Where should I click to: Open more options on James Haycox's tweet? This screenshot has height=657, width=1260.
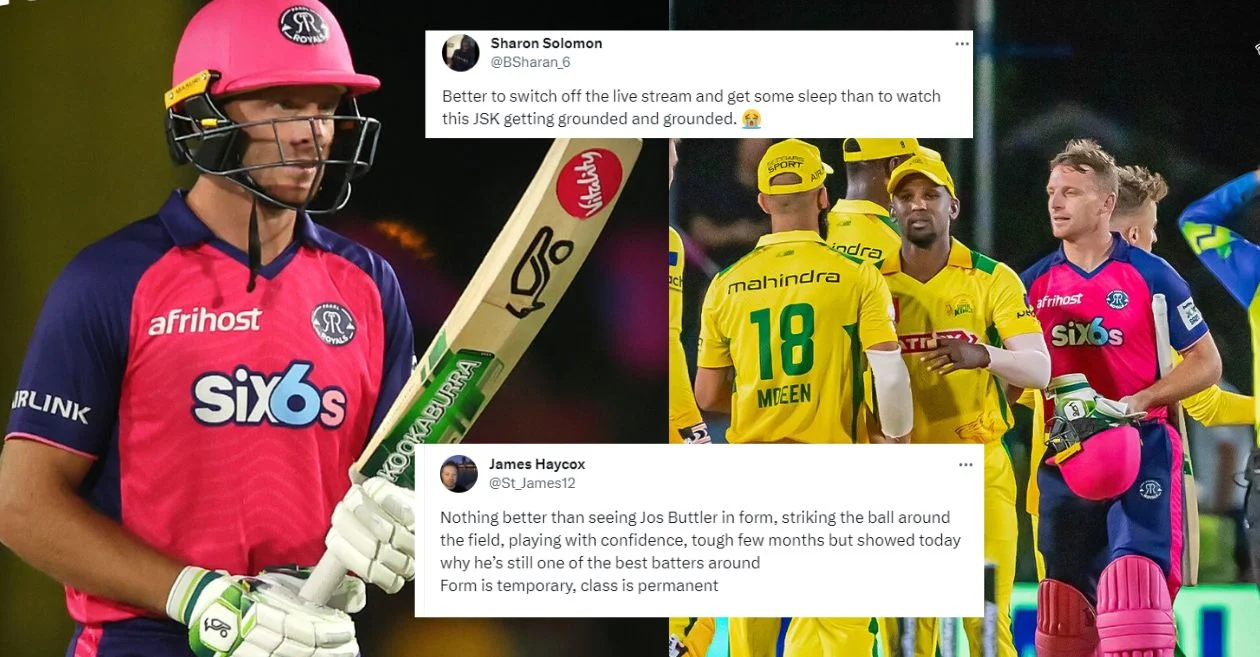click(x=965, y=465)
